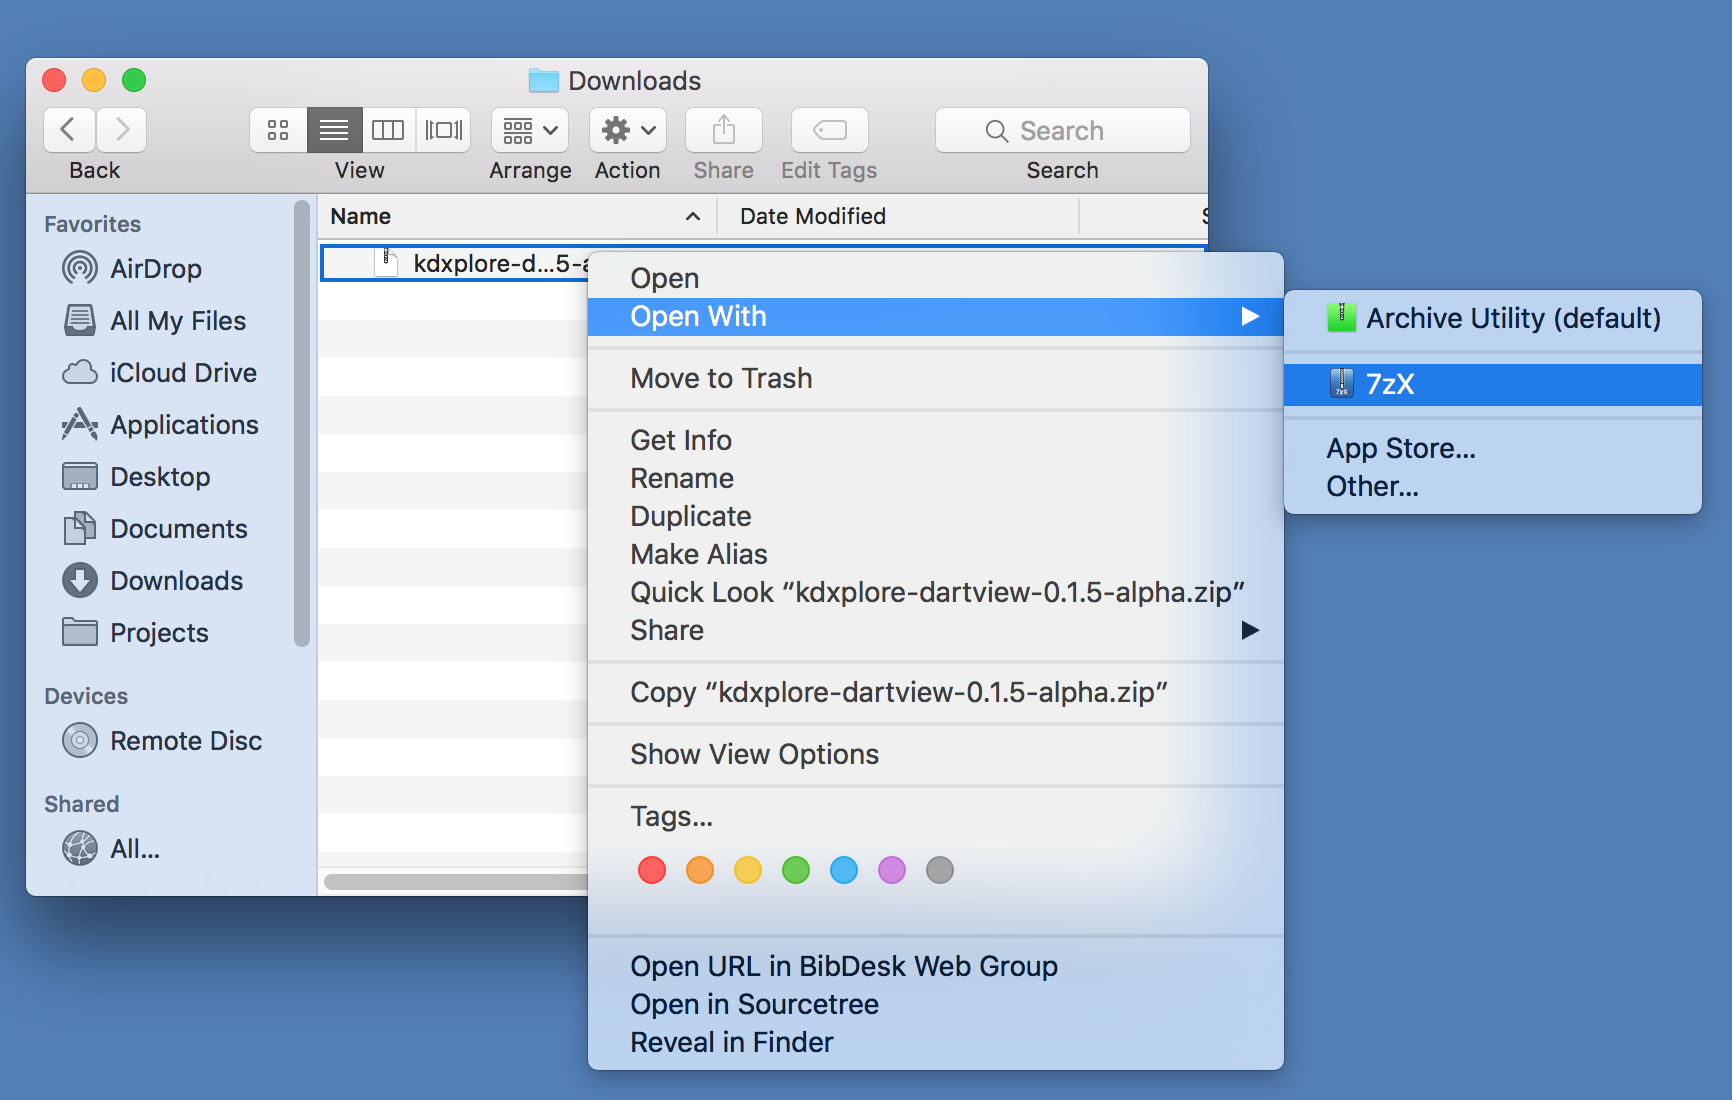The image size is (1732, 1100).
Task: Go forward using the right chevron
Action: pos(122,130)
